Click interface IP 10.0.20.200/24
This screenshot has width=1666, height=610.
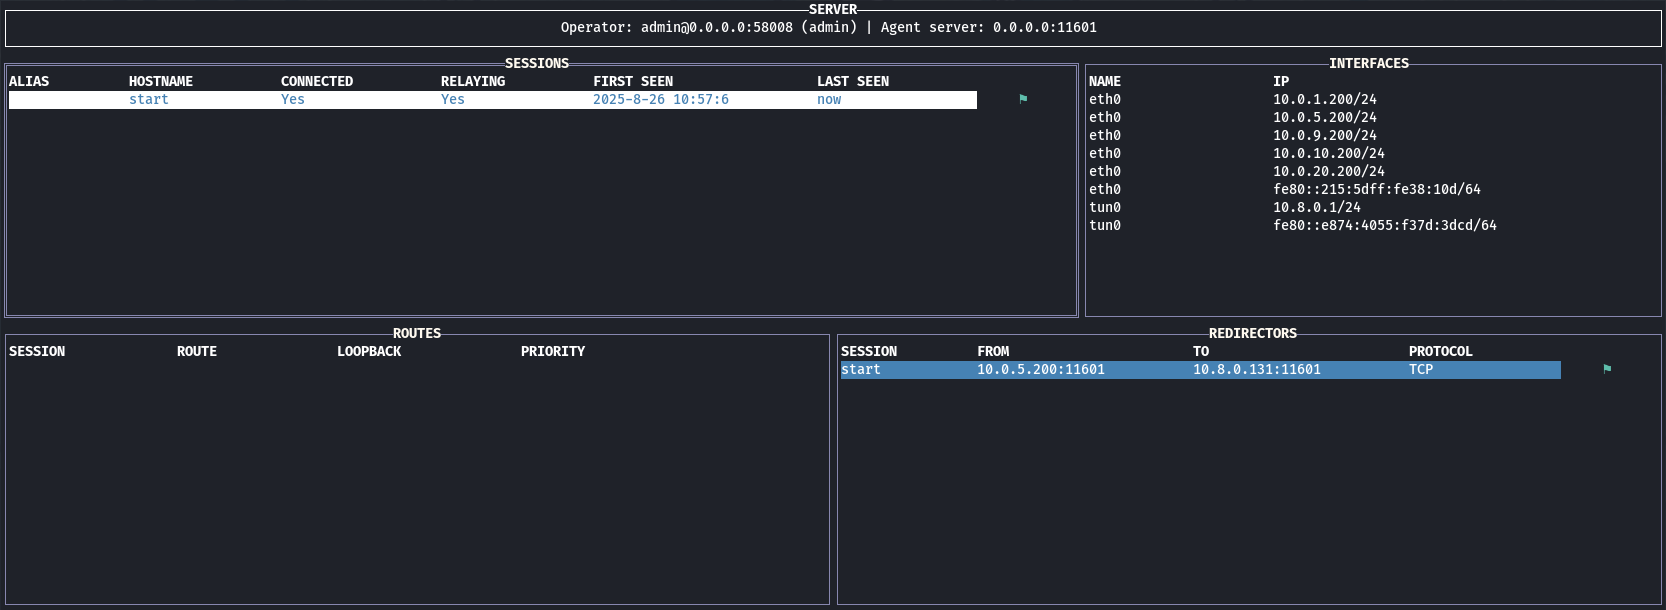coord(1329,172)
